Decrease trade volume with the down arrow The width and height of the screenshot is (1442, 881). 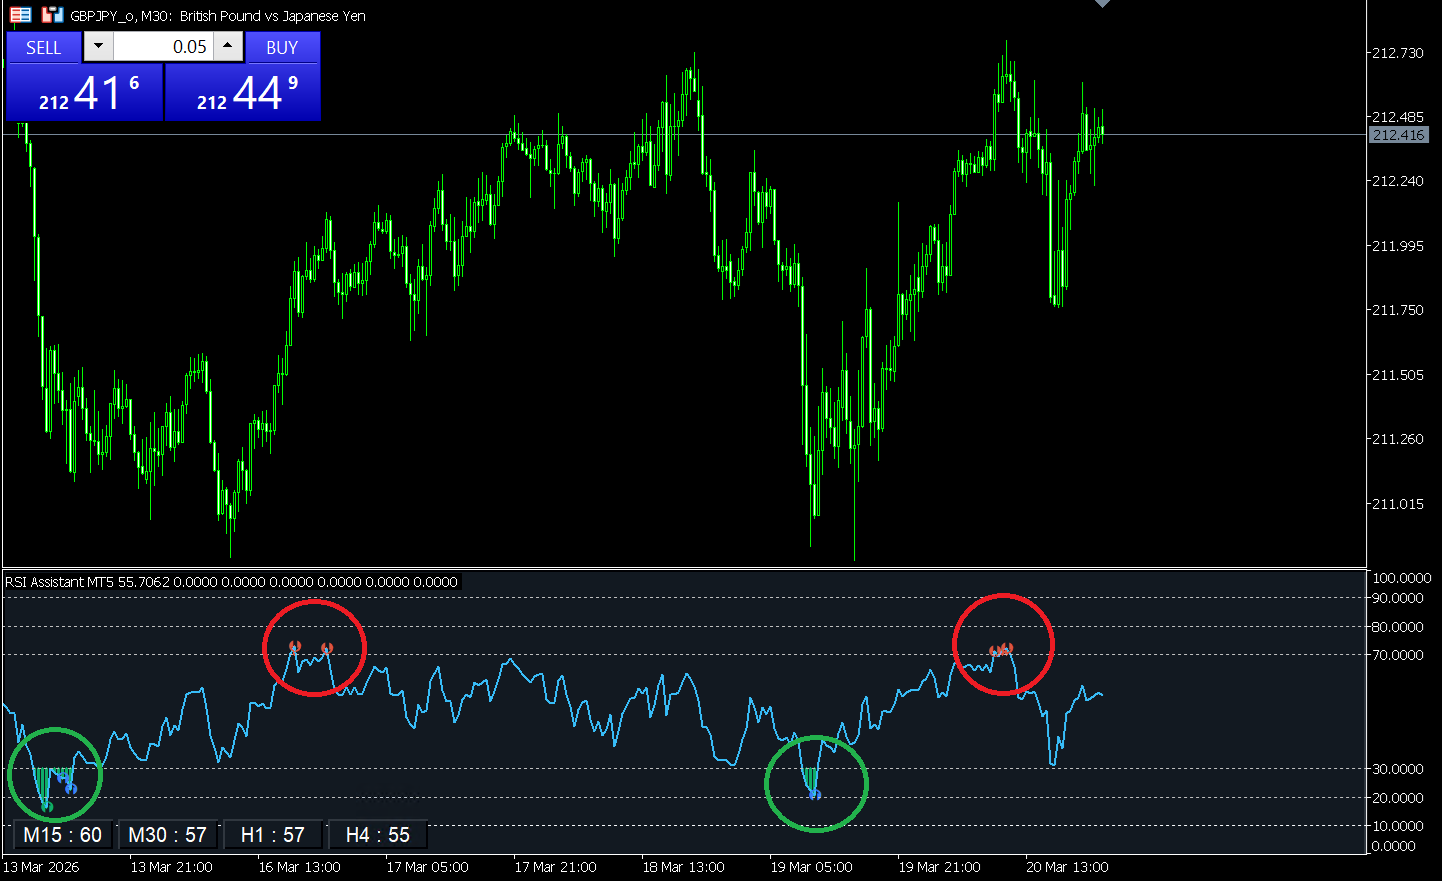click(98, 46)
